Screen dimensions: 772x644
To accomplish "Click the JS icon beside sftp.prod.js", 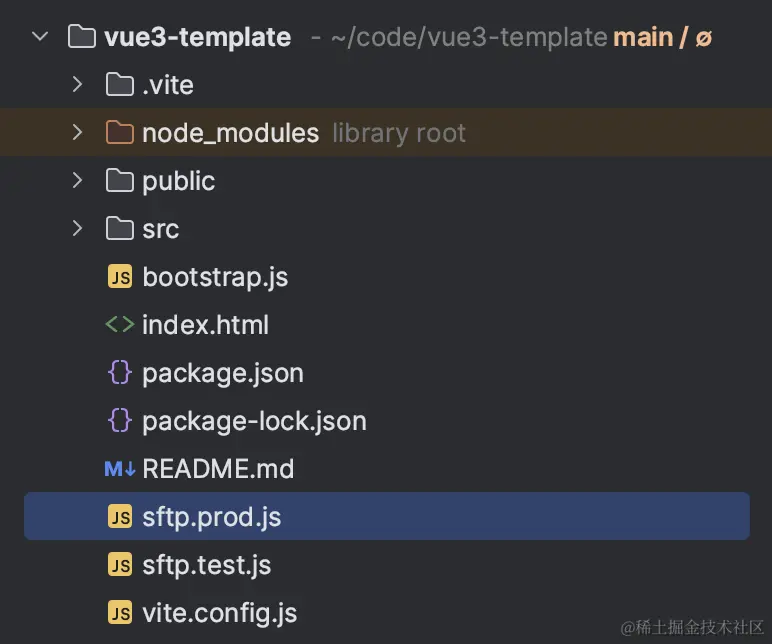I will (x=120, y=518).
